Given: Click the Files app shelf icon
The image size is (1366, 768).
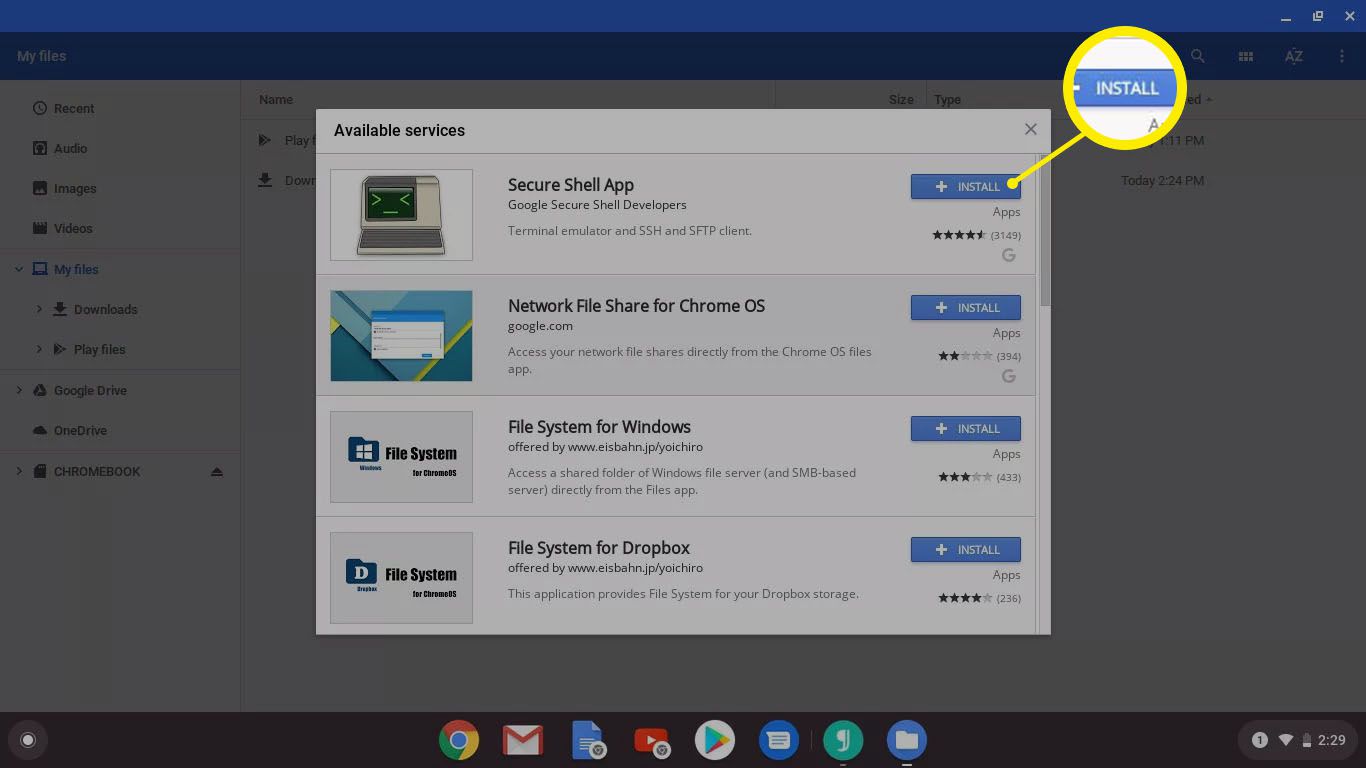Looking at the screenshot, I should click(x=907, y=741).
